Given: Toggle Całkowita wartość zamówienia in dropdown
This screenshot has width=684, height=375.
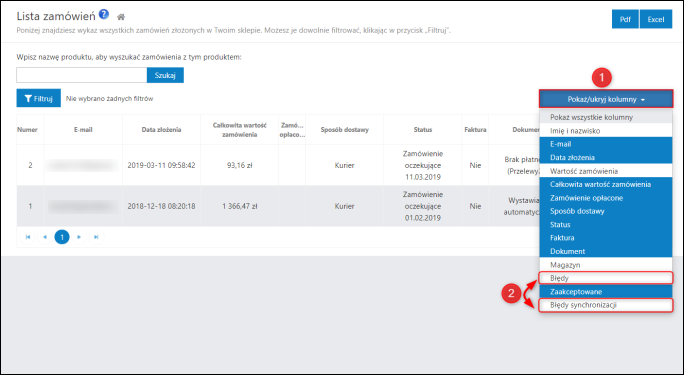Looking at the screenshot, I should click(x=606, y=184).
